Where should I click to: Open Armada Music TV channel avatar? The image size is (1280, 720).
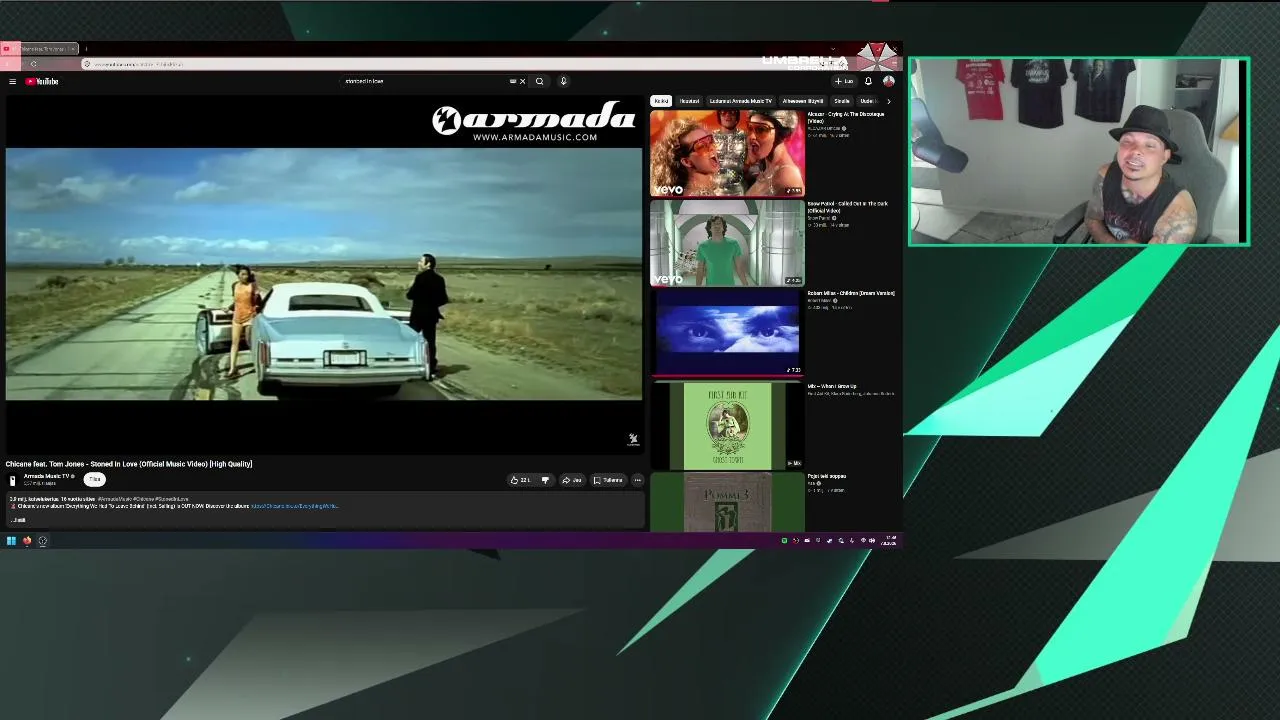coord(13,480)
